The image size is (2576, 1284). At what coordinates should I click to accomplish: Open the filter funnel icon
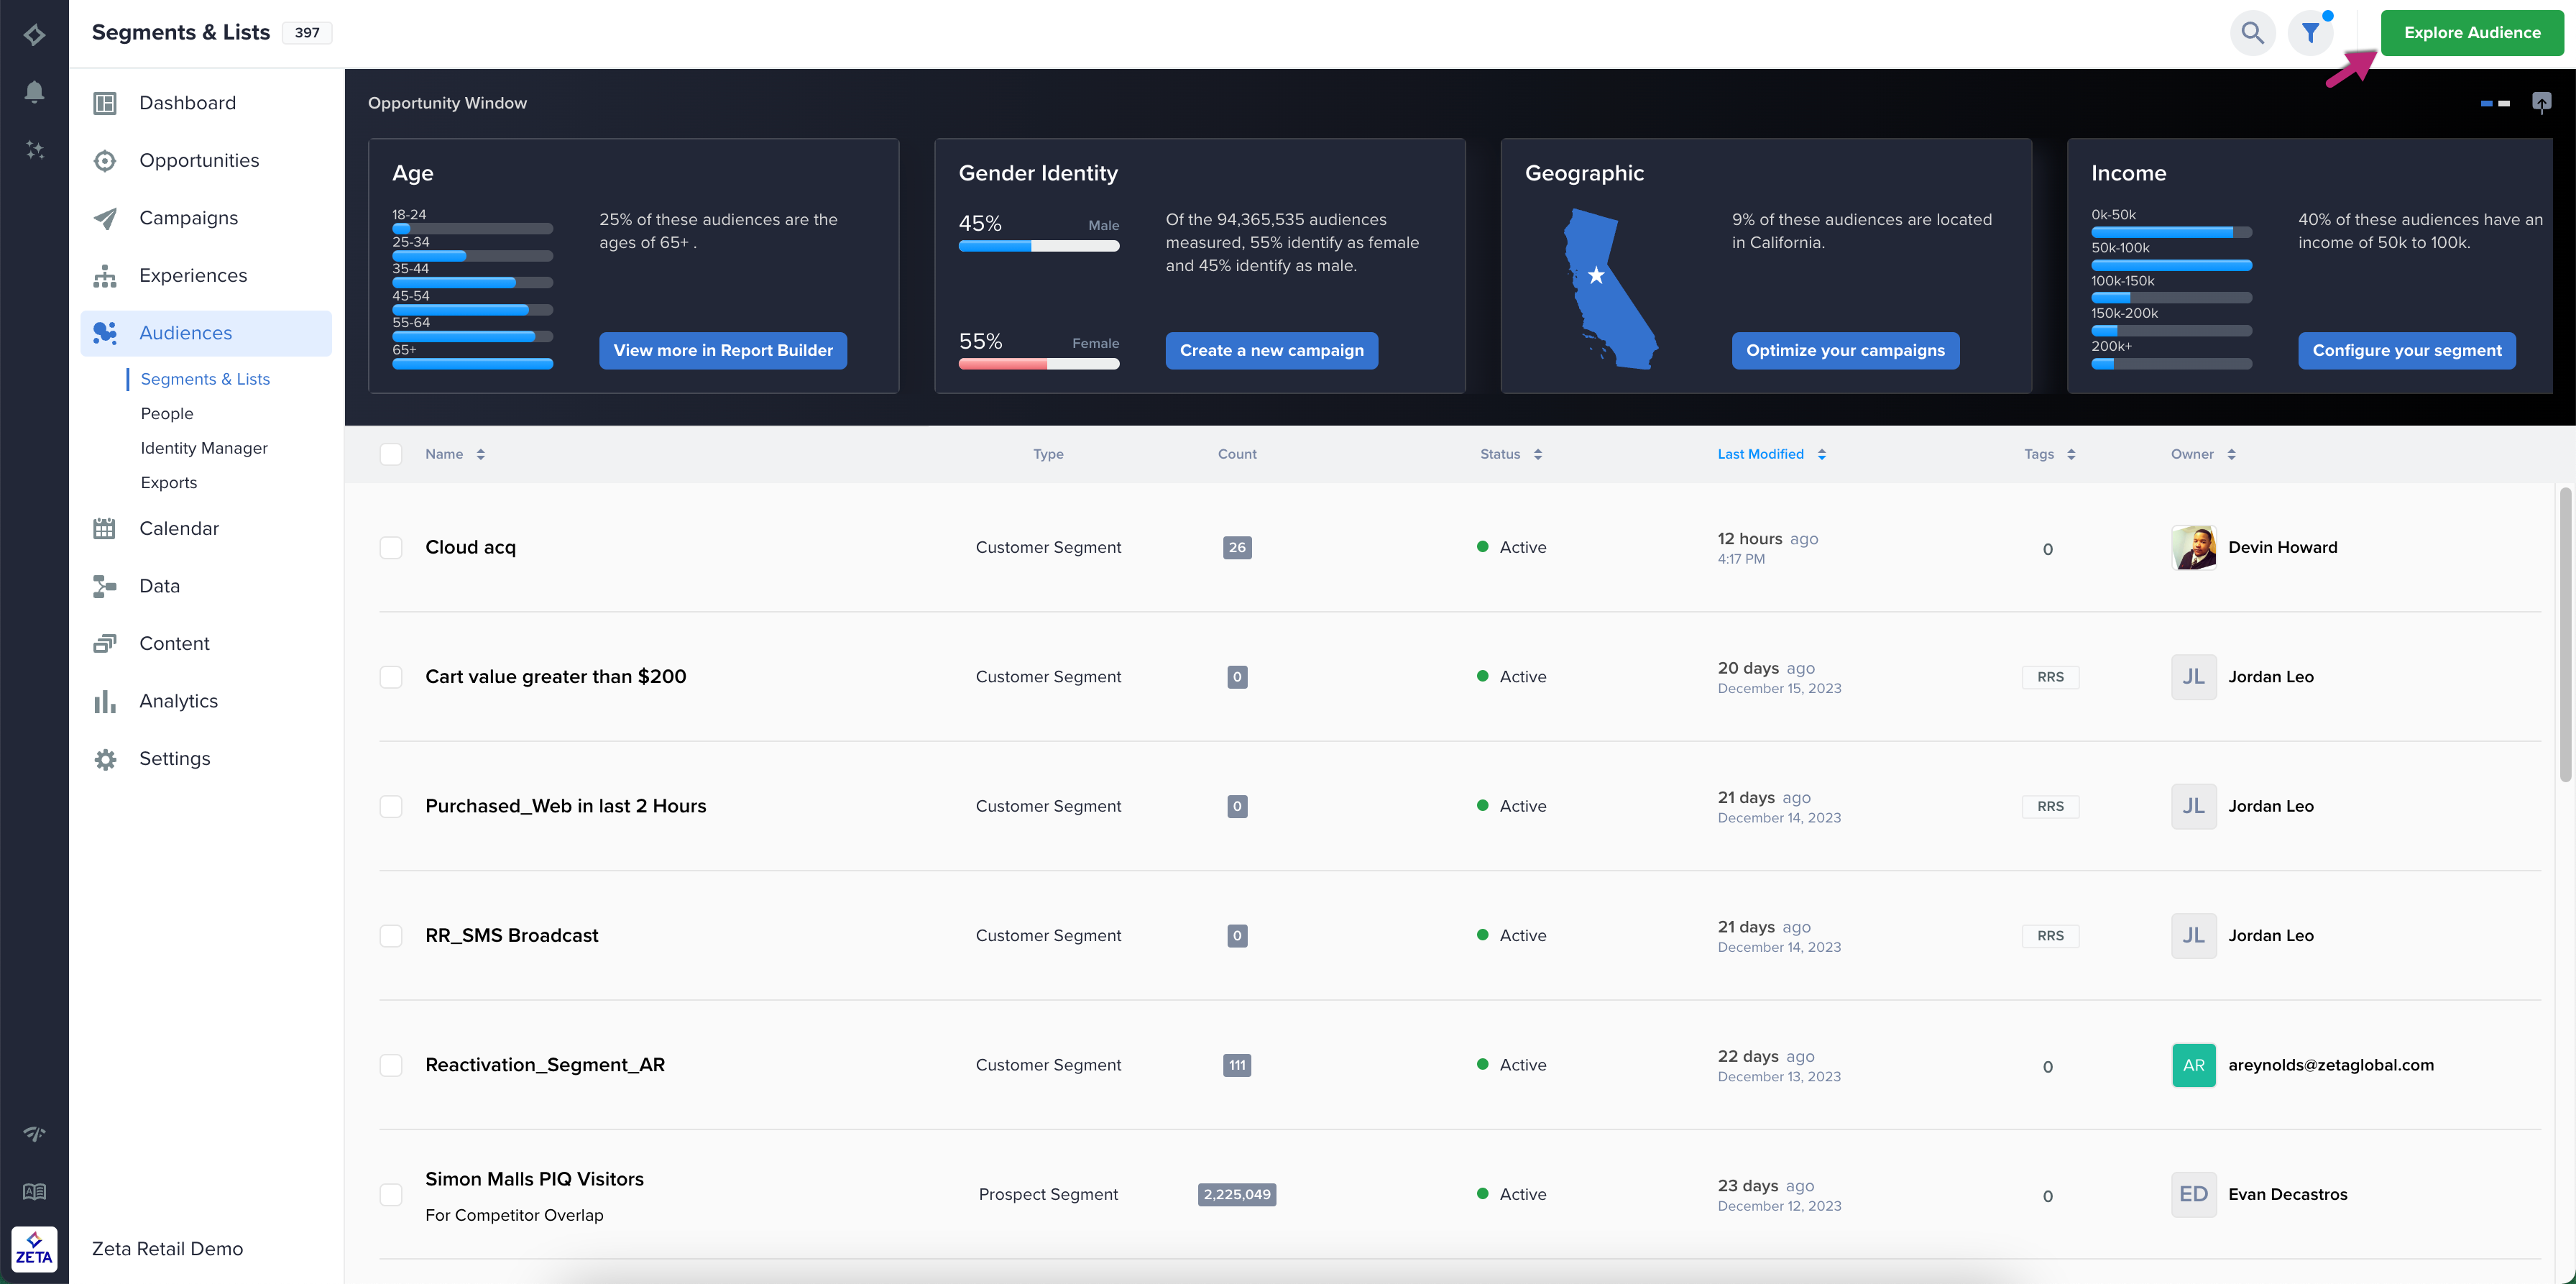click(2310, 33)
